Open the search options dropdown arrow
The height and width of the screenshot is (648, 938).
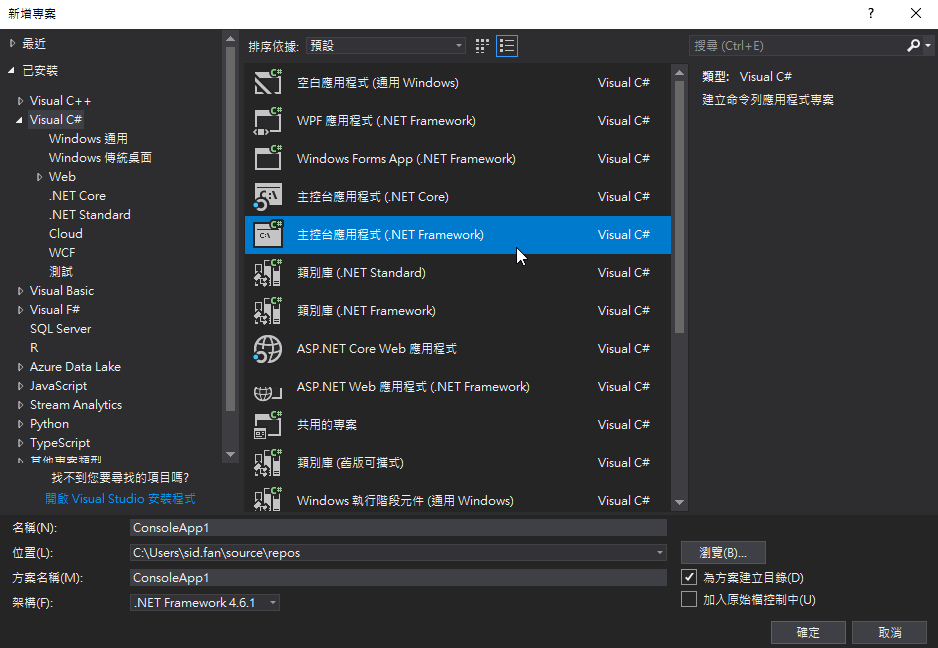(928, 45)
